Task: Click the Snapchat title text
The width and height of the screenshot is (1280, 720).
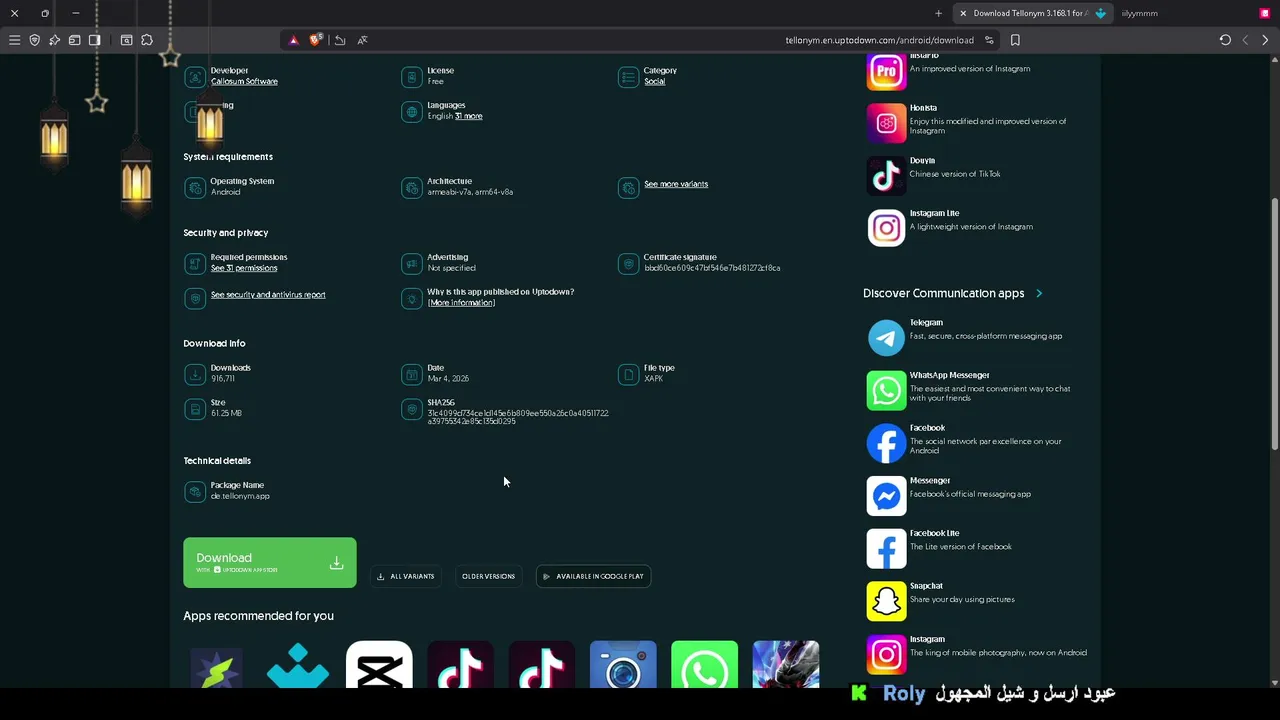Action: (926, 586)
